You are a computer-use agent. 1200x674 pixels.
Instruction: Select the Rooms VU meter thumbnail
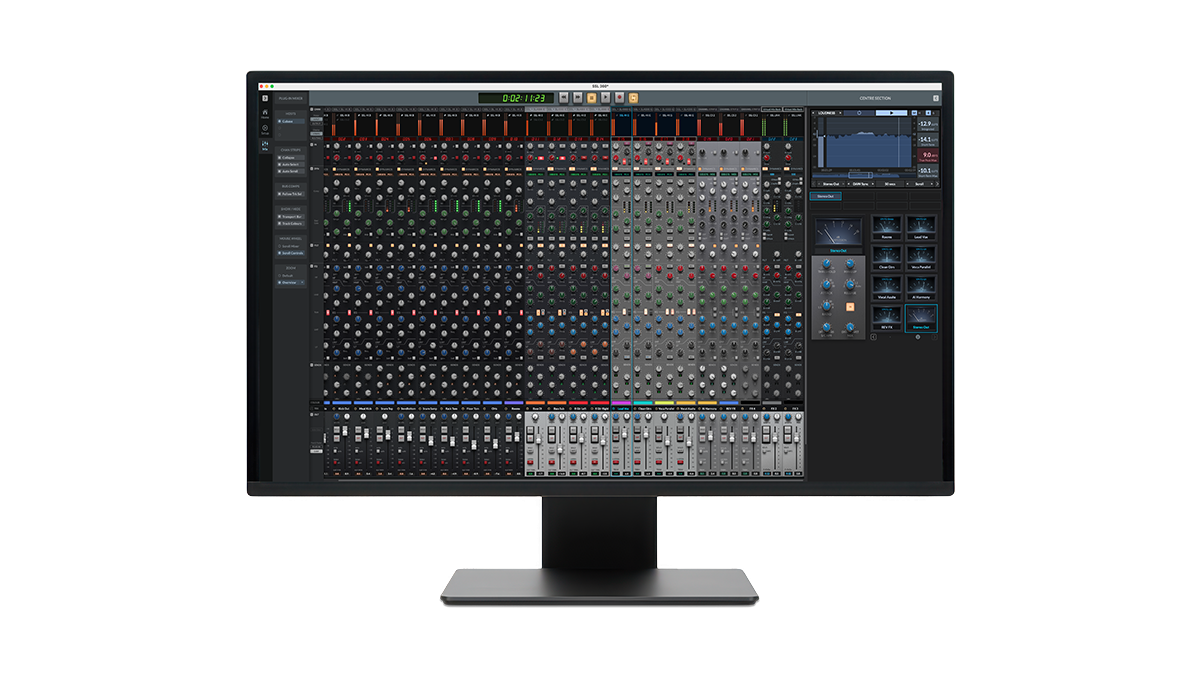tap(886, 228)
